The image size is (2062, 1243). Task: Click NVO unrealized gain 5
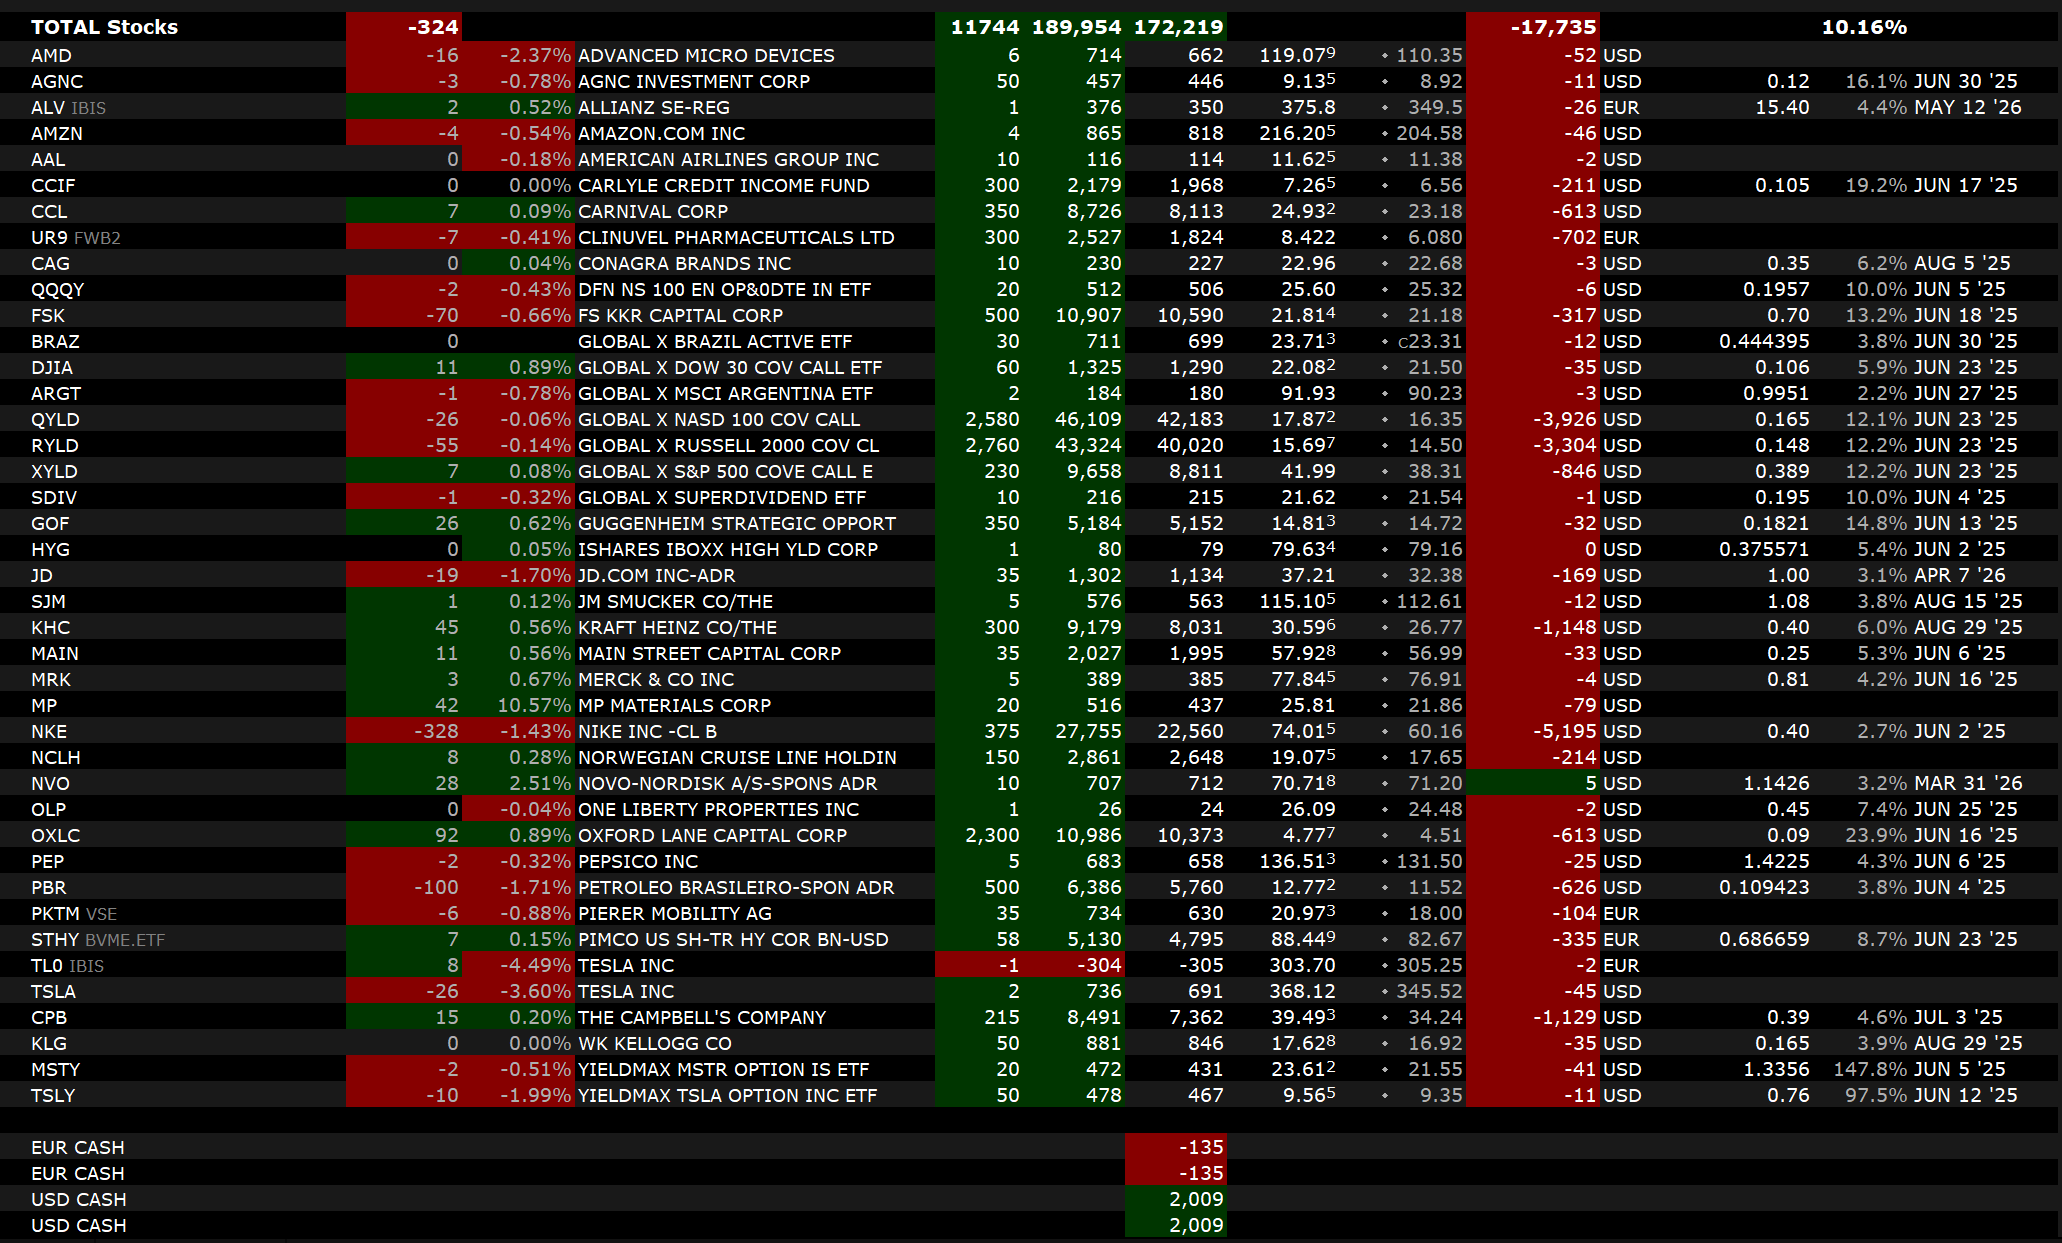1591,783
